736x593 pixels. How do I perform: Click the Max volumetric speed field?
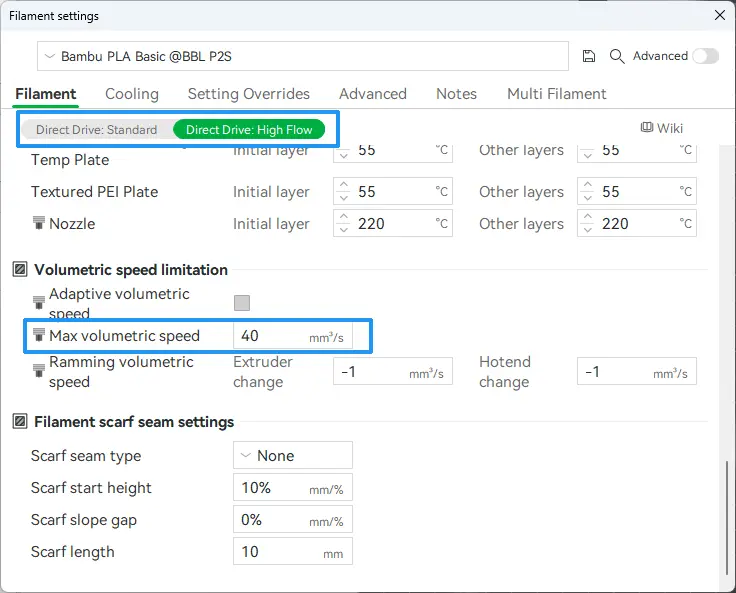point(293,336)
